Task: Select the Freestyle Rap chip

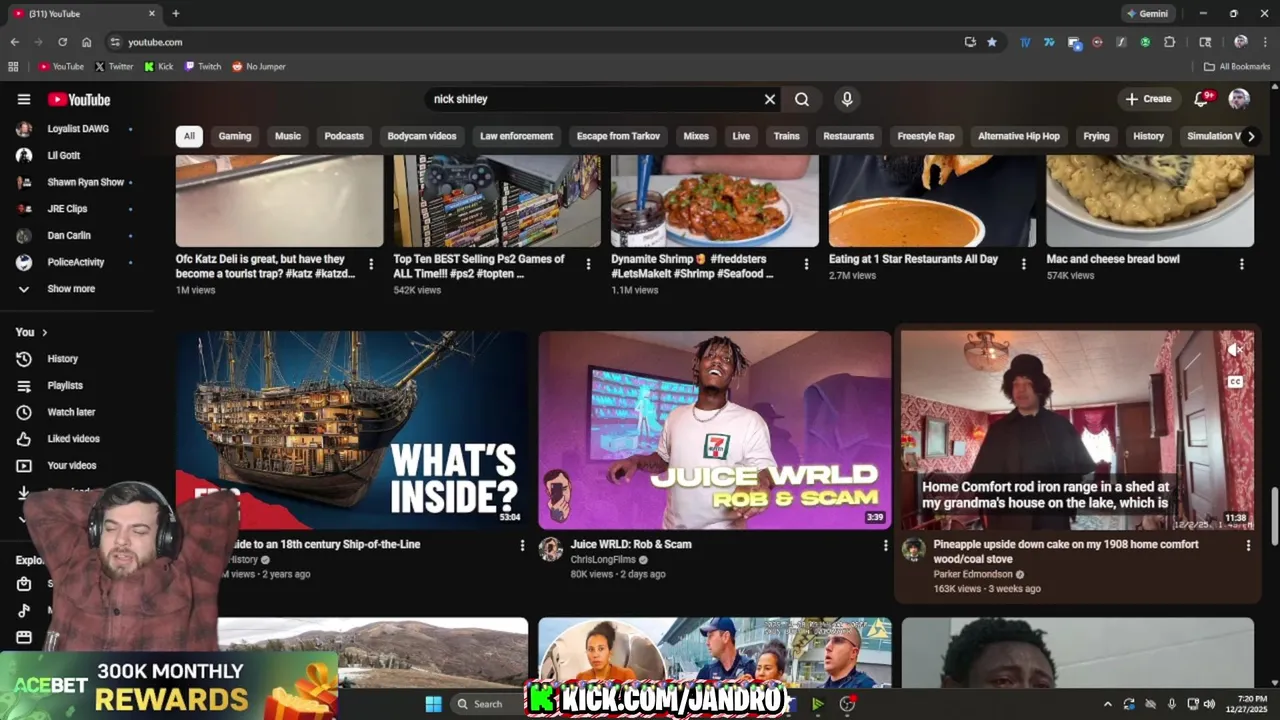Action: pyautogui.click(x=926, y=136)
